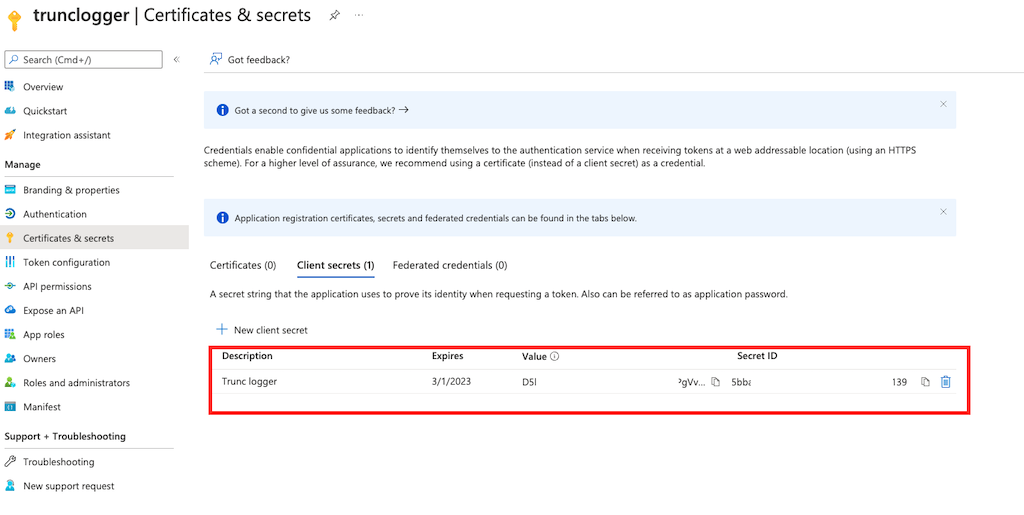Click the New client secret plus icon
The width and height of the screenshot is (1024, 515).
[x=222, y=330]
